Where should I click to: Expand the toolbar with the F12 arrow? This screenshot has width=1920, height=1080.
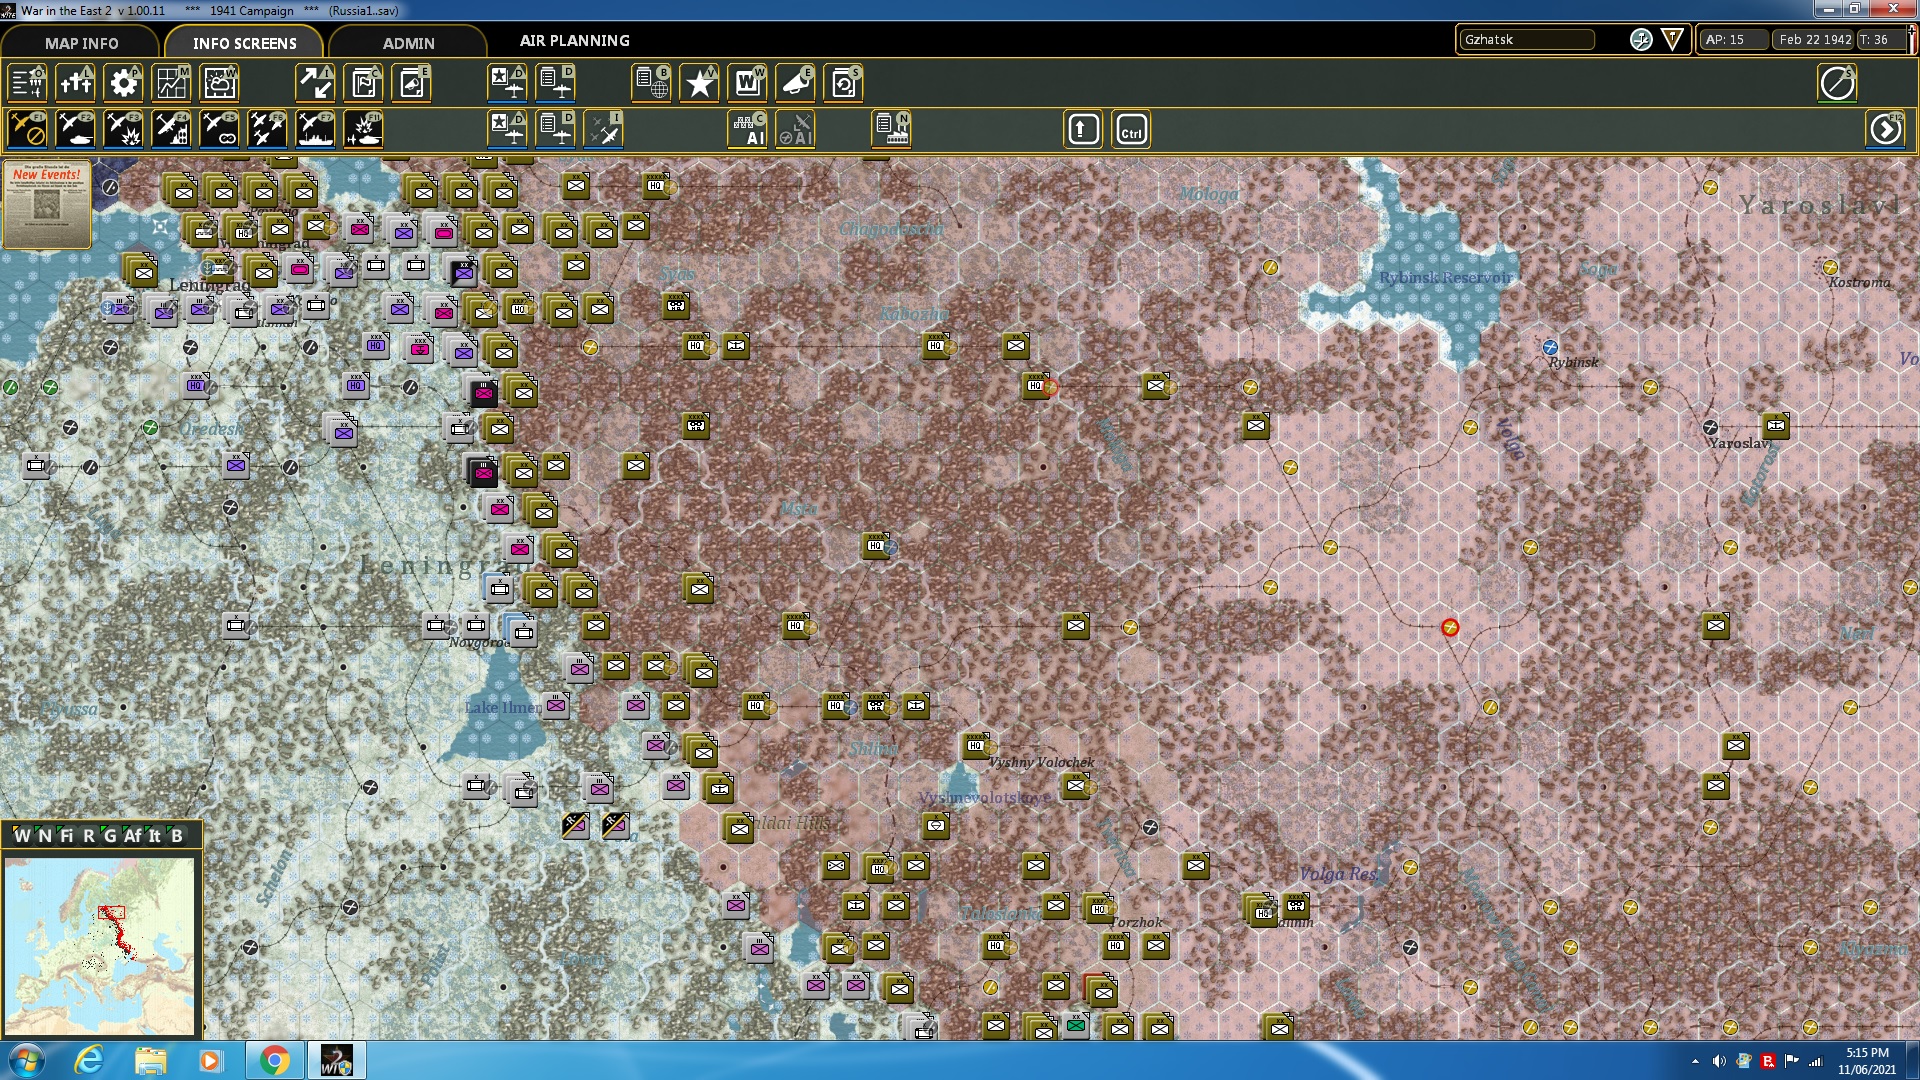tap(1886, 129)
